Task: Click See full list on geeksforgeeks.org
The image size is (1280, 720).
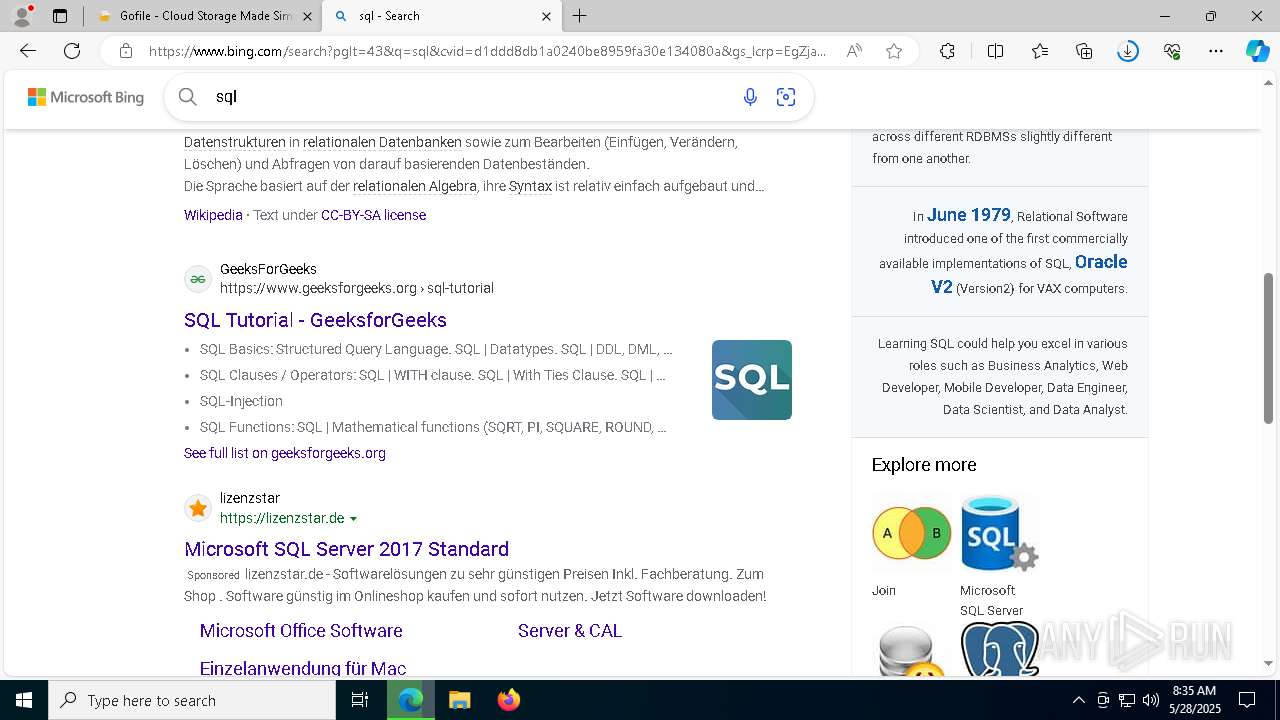Action: click(285, 453)
